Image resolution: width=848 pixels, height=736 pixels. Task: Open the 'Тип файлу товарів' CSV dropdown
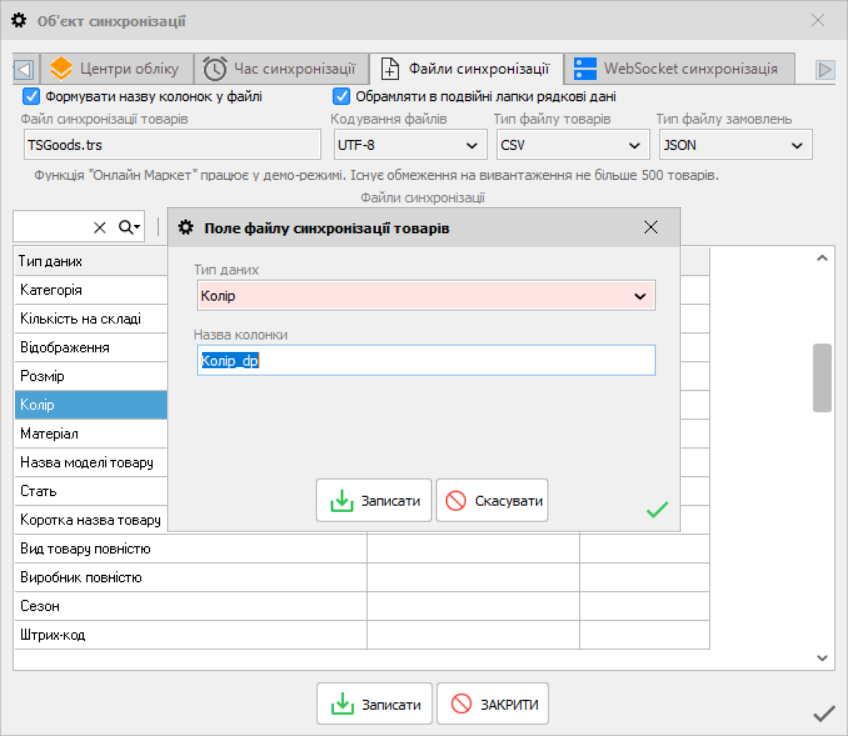(x=573, y=145)
